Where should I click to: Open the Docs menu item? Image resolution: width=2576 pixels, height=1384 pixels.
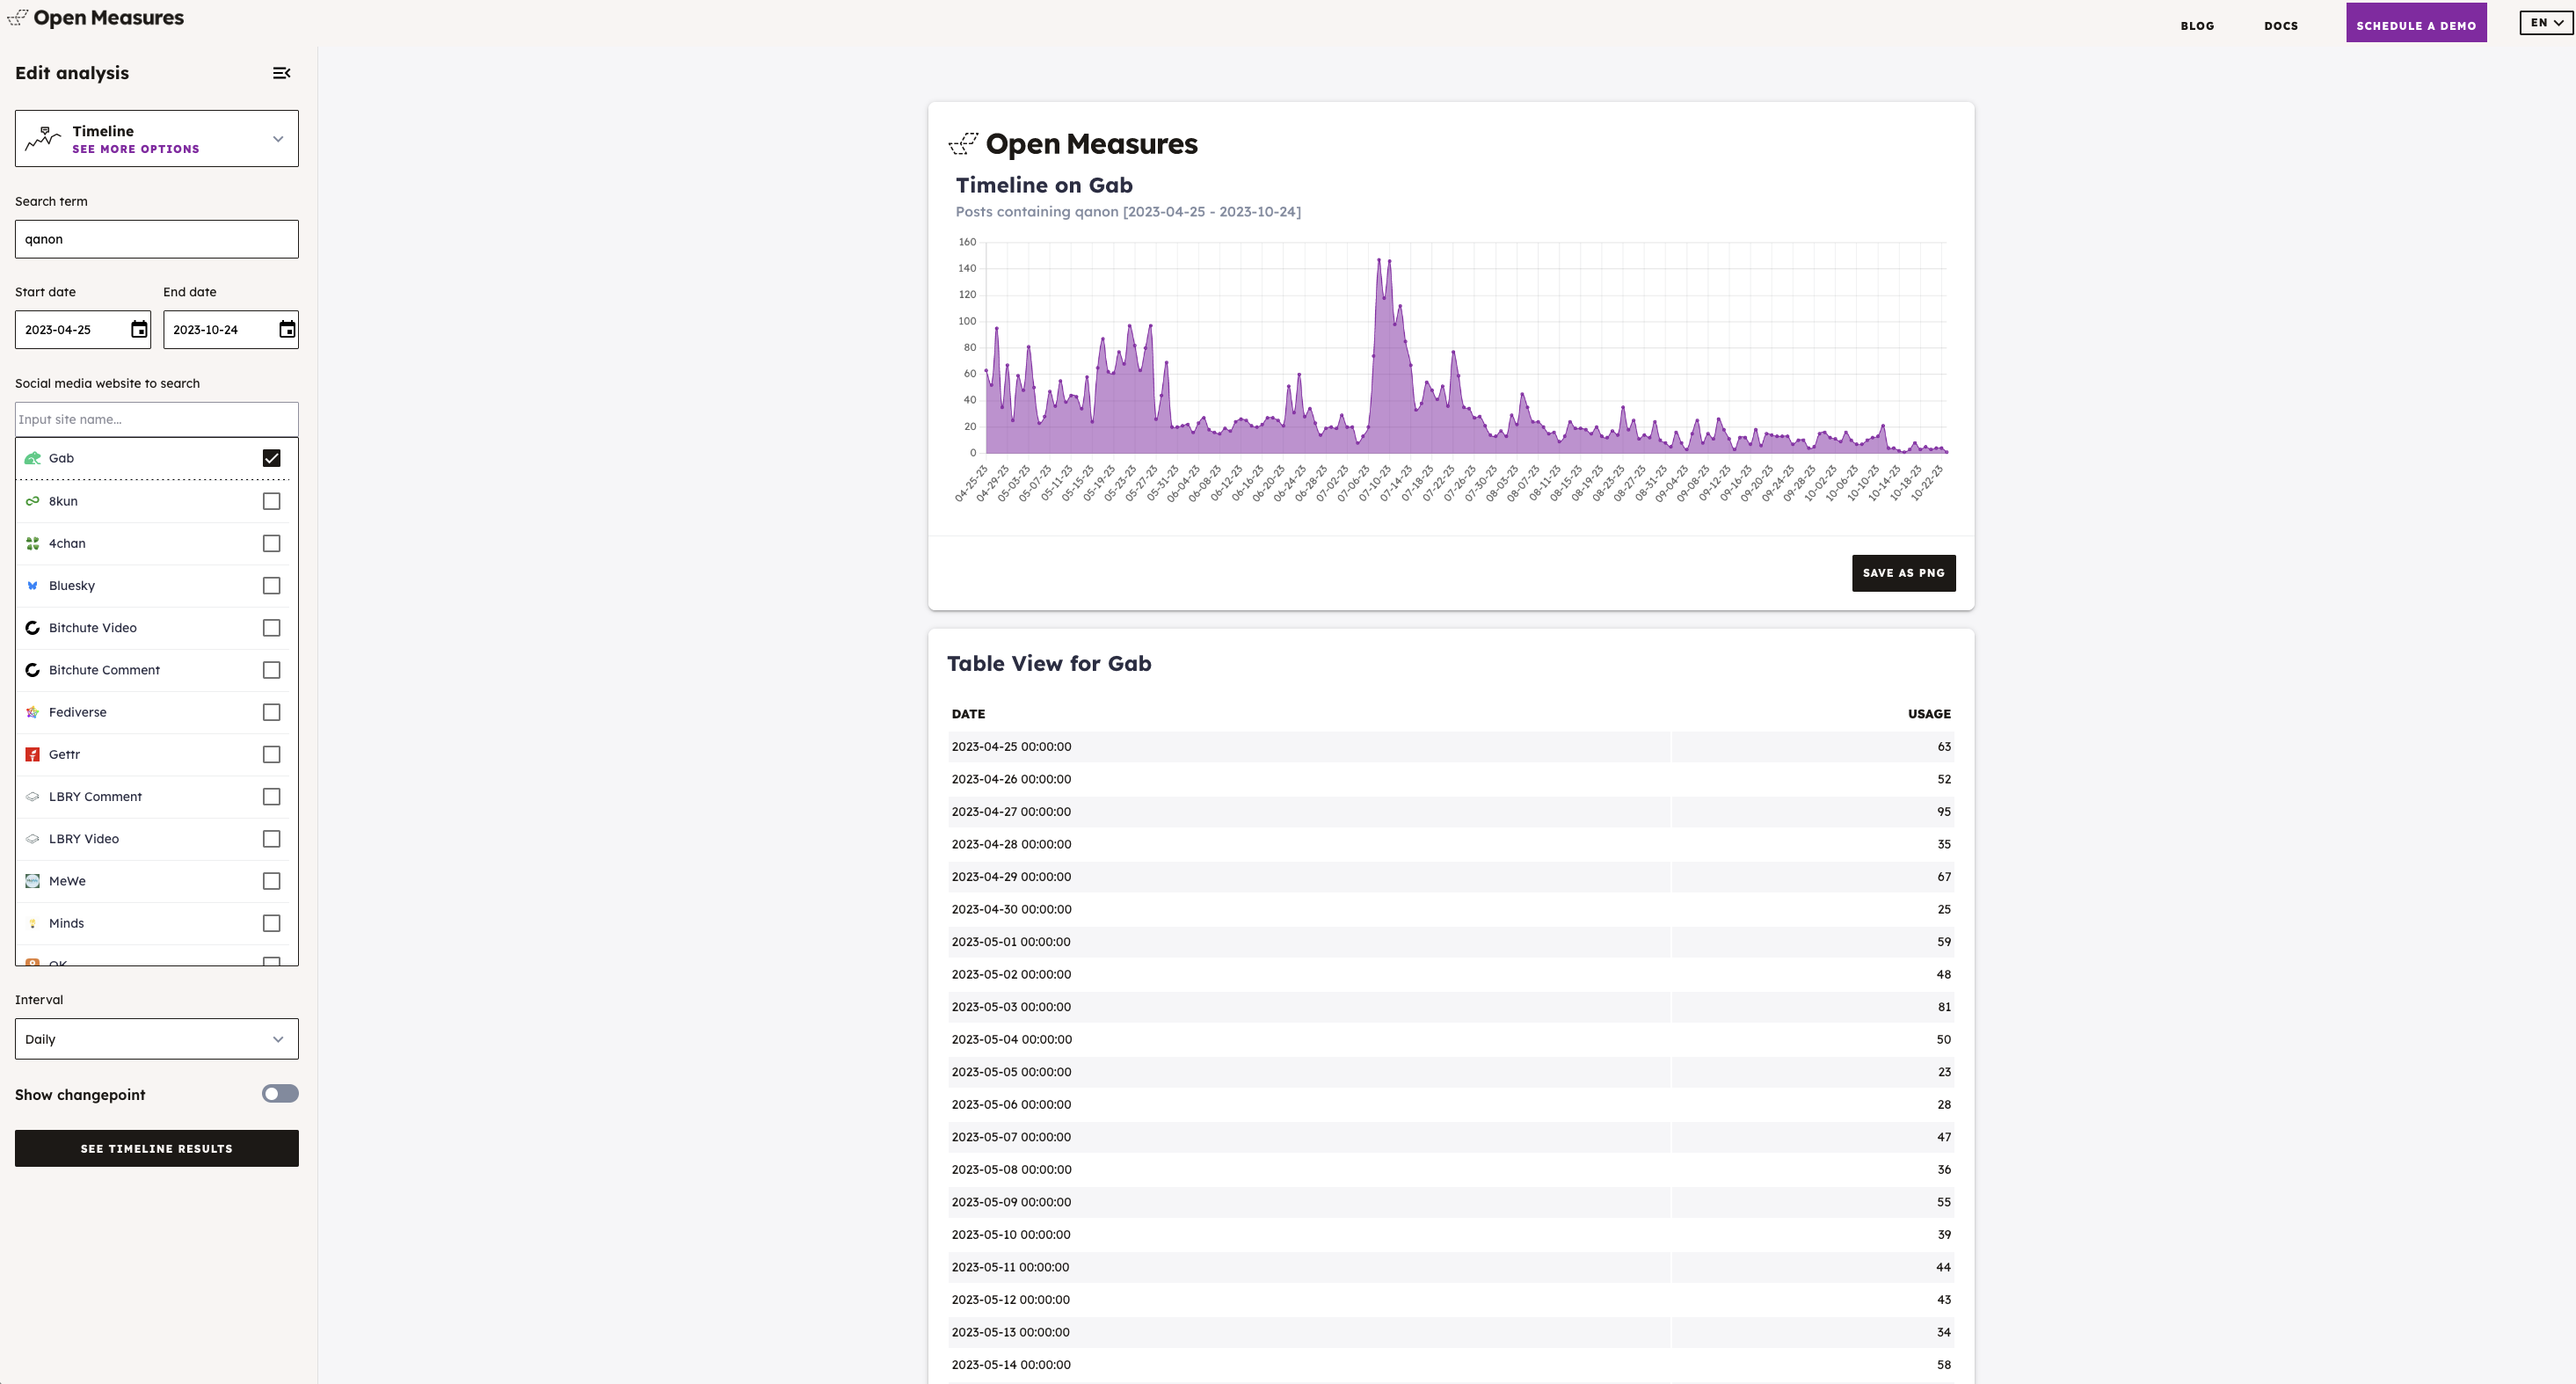click(x=2281, y=26)
